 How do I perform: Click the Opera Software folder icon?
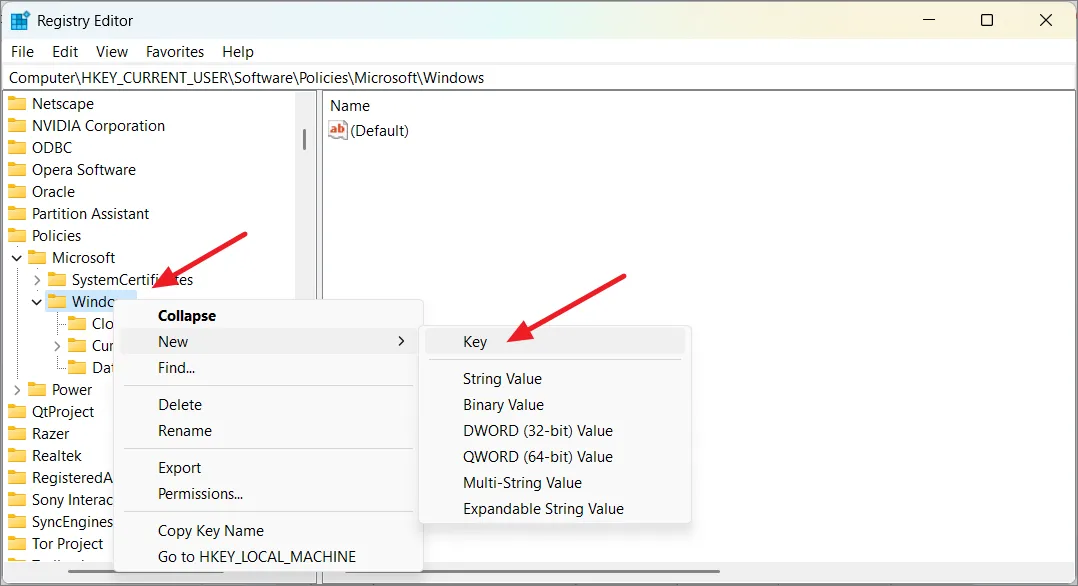(17, 169)
